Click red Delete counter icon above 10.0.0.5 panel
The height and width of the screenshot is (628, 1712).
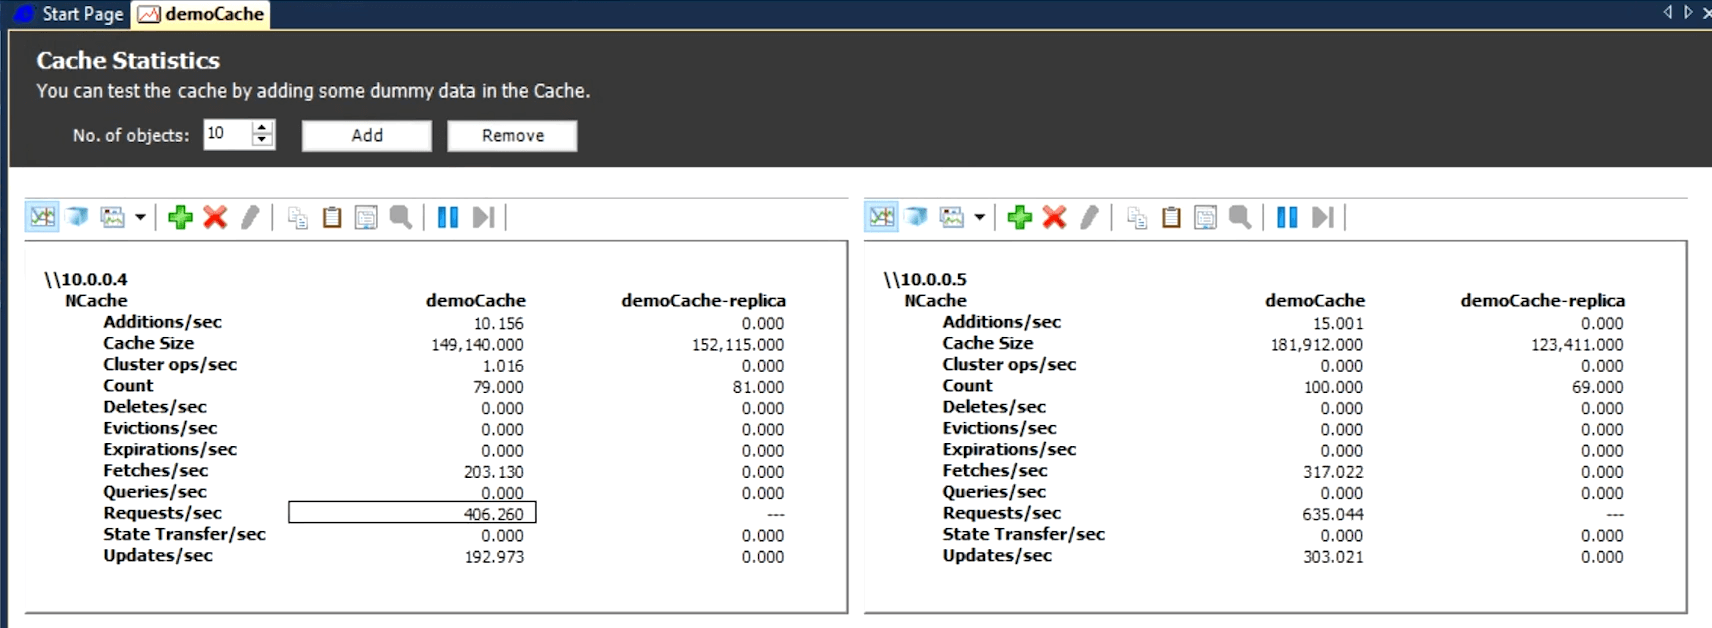tap(1054, 217)
